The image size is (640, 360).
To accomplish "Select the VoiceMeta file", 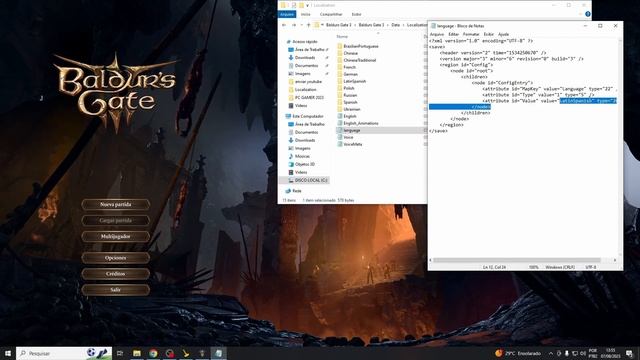I will click(x=353, y=144).
